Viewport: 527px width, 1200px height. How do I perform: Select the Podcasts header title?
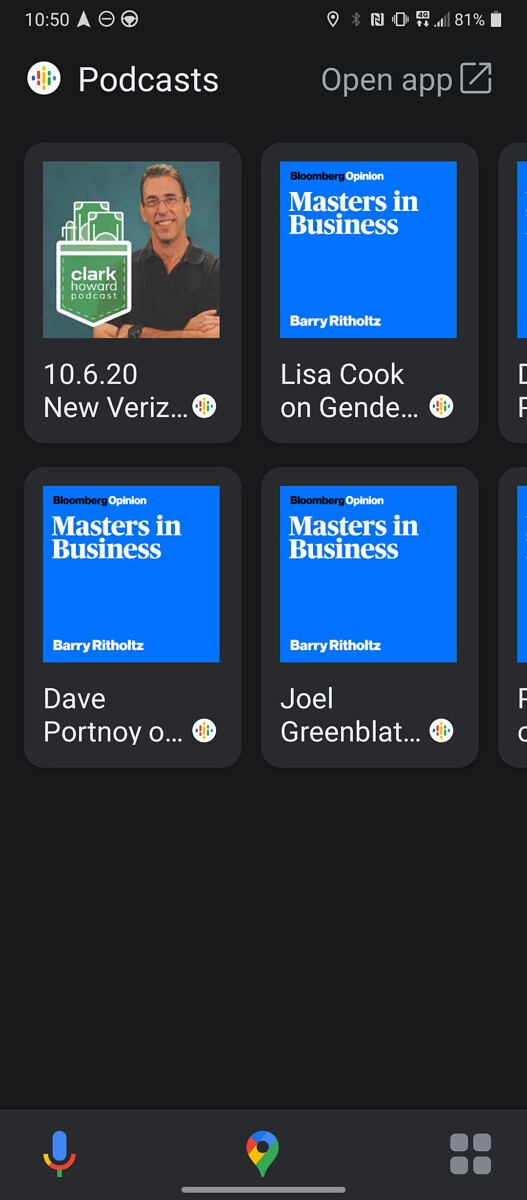[x=148, y=80]
